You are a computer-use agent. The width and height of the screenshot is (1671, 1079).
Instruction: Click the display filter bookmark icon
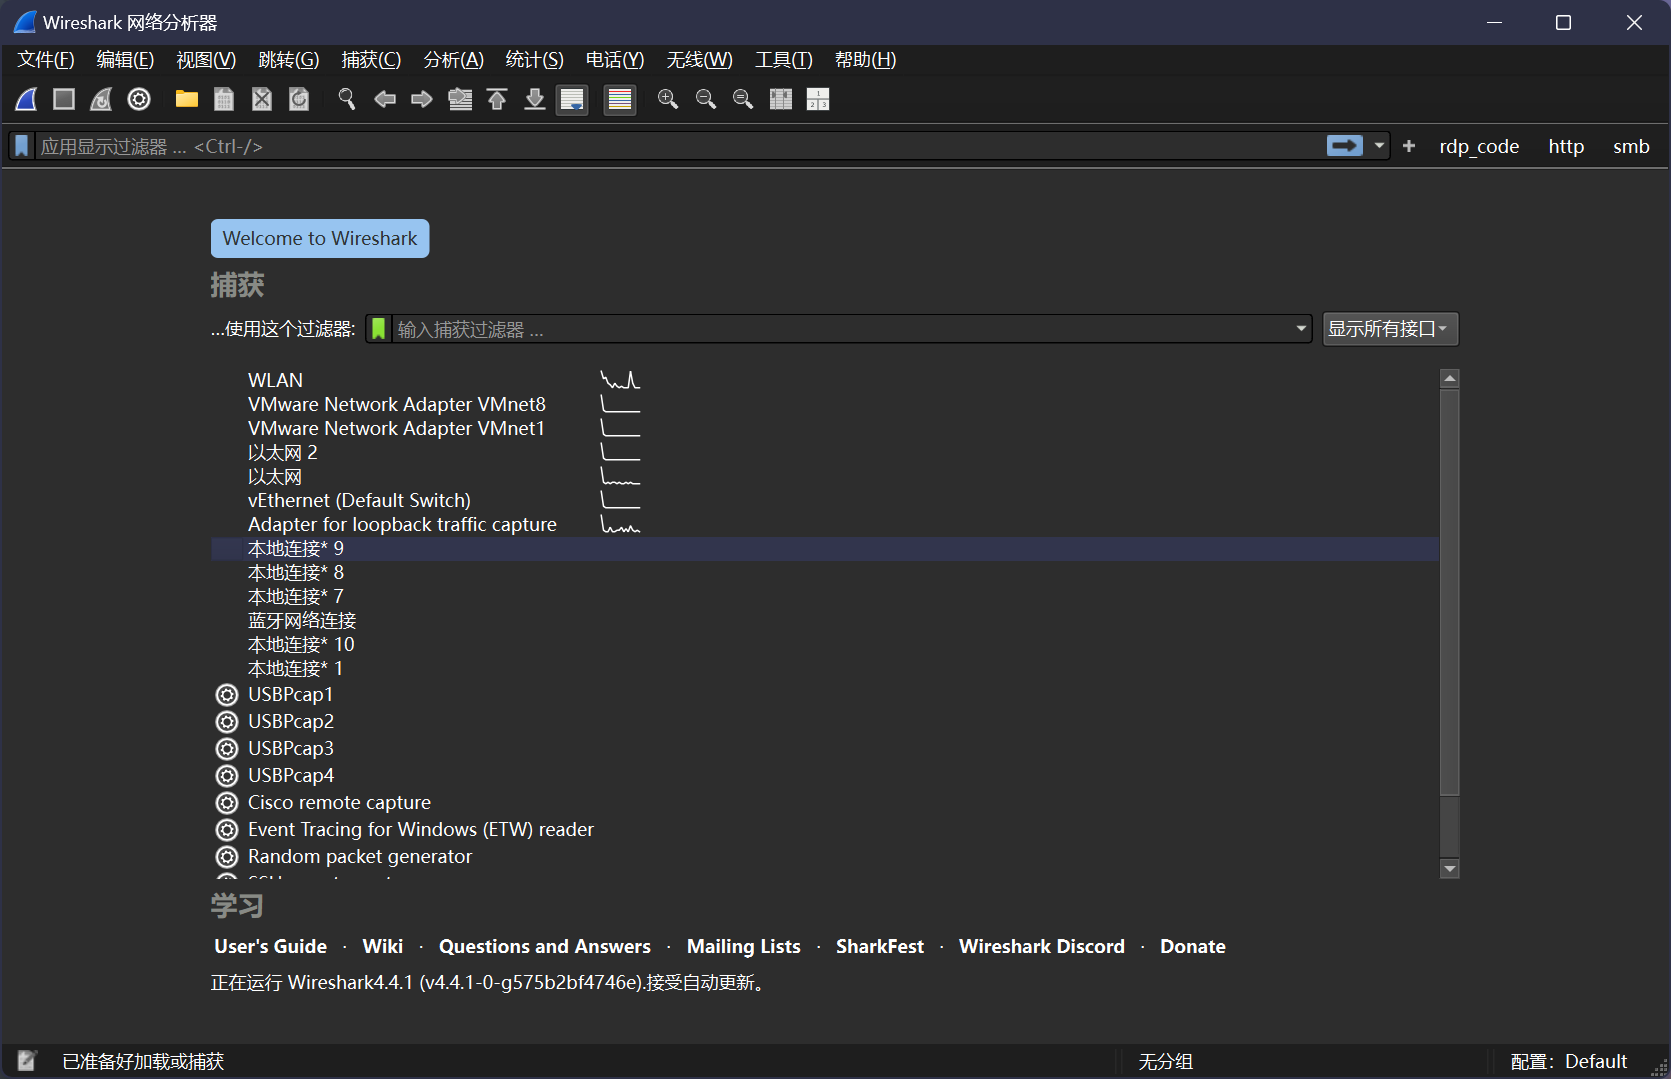tap(21, 146)
